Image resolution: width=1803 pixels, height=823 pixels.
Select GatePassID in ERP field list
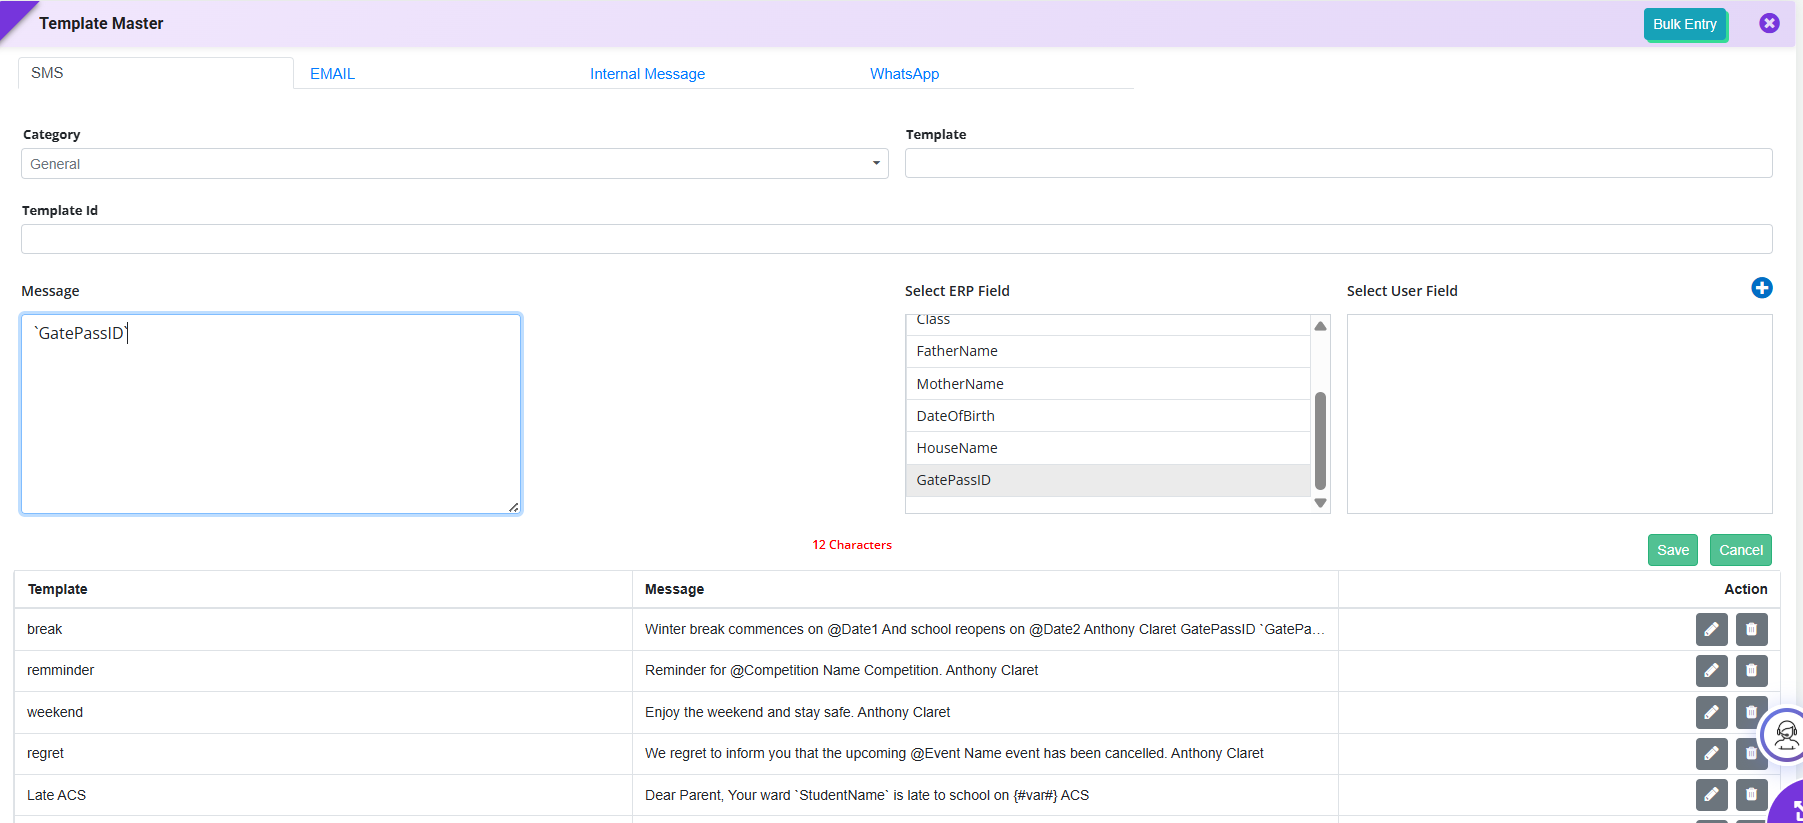click(x=1108, y=480)
